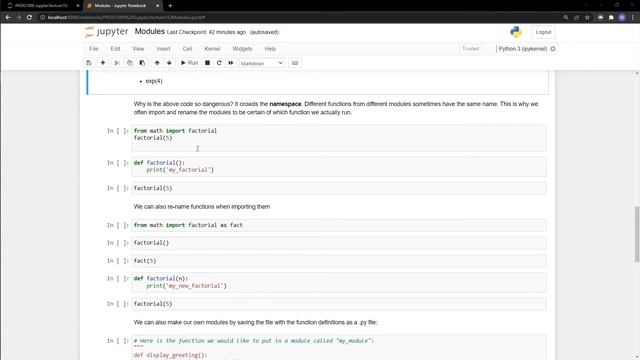The width and height of the screenshot is (640, 360).
Task: Click the 'Last Checkpoint: 42 minutes ago' text
Action: click(207, 32)
